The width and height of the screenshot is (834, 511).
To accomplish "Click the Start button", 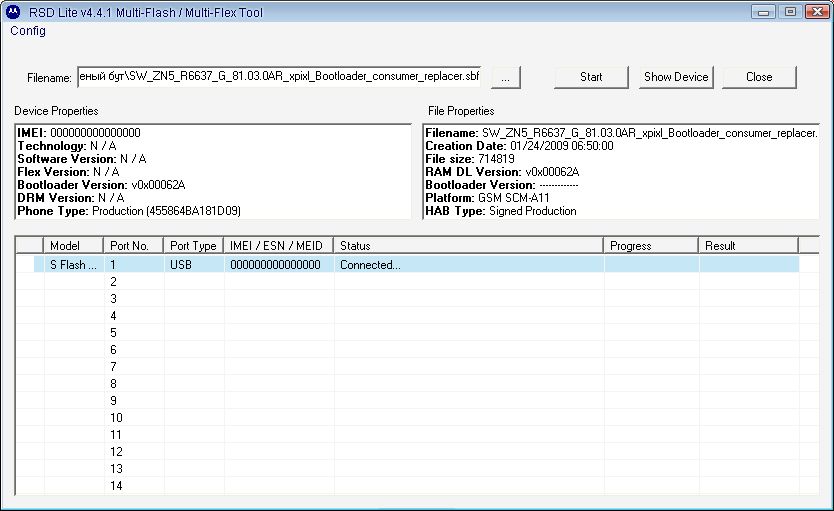I will [591, 77].
